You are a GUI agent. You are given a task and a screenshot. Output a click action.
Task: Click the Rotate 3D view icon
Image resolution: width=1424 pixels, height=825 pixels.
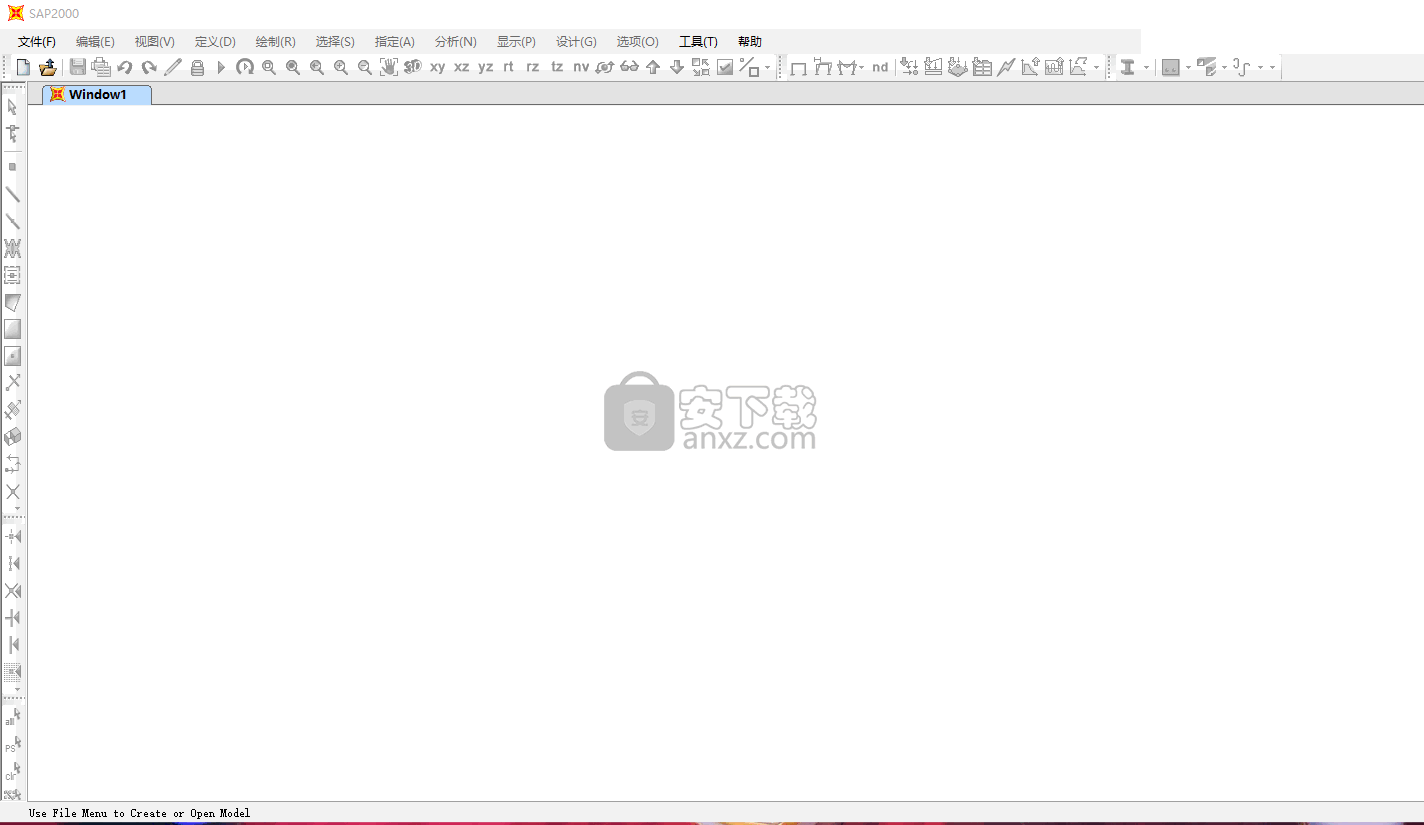[605, 67]
